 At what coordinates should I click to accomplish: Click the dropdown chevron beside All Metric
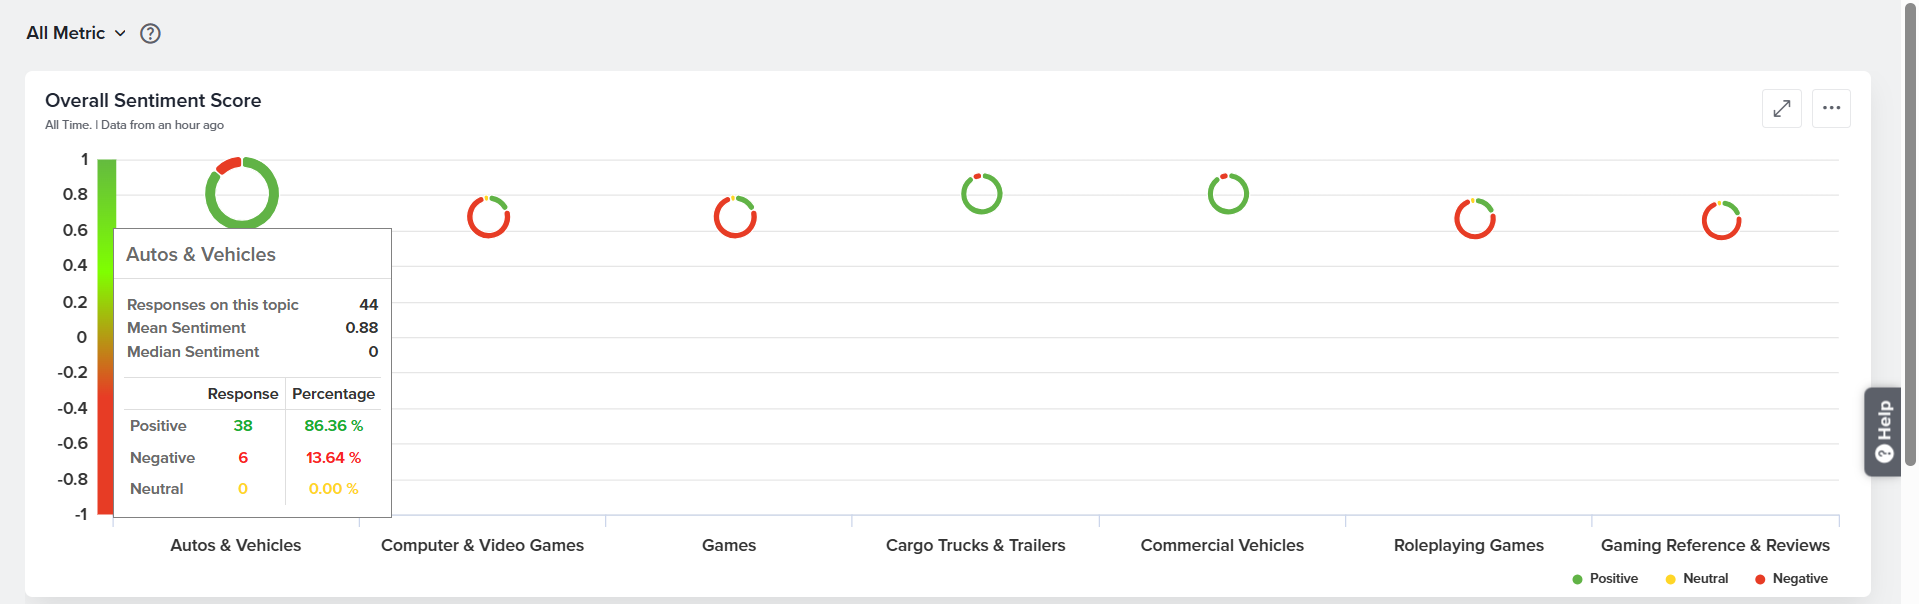pyautogui.click(x=120, y=33)
